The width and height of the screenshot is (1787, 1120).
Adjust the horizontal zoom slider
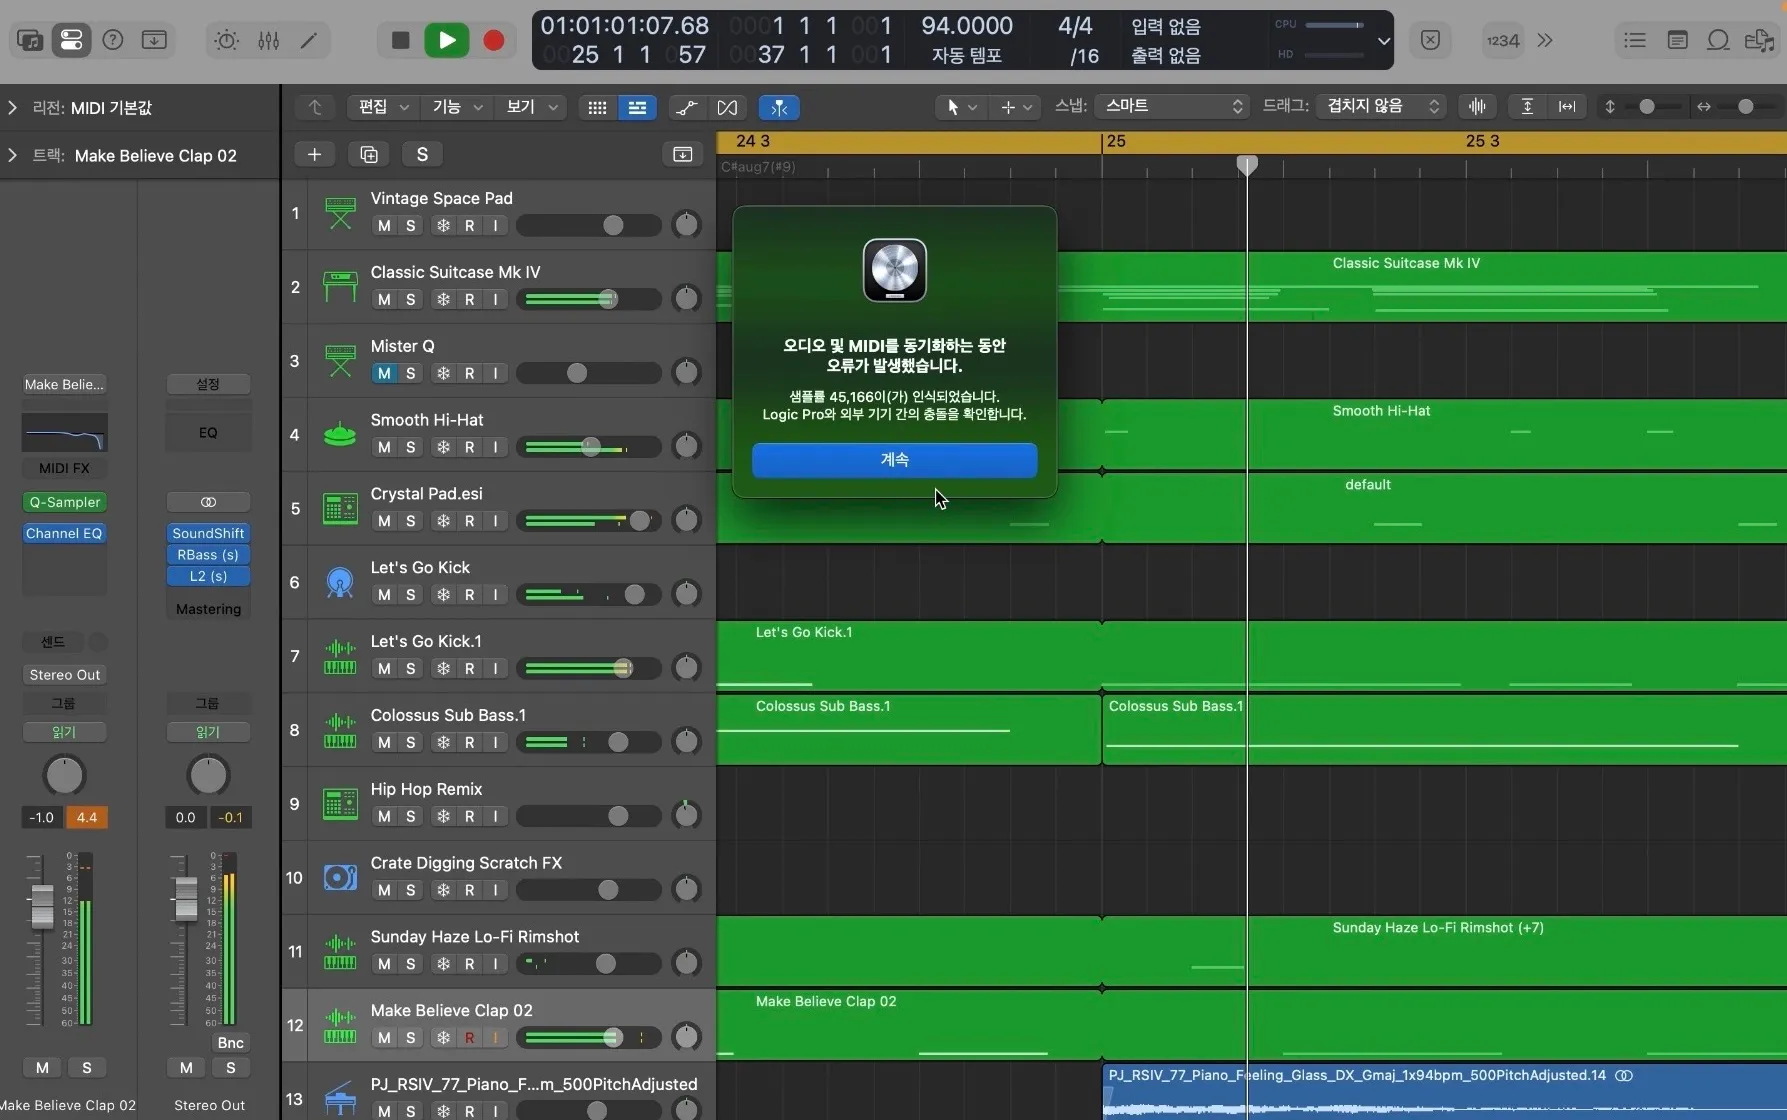click(x=1744, y=107)
